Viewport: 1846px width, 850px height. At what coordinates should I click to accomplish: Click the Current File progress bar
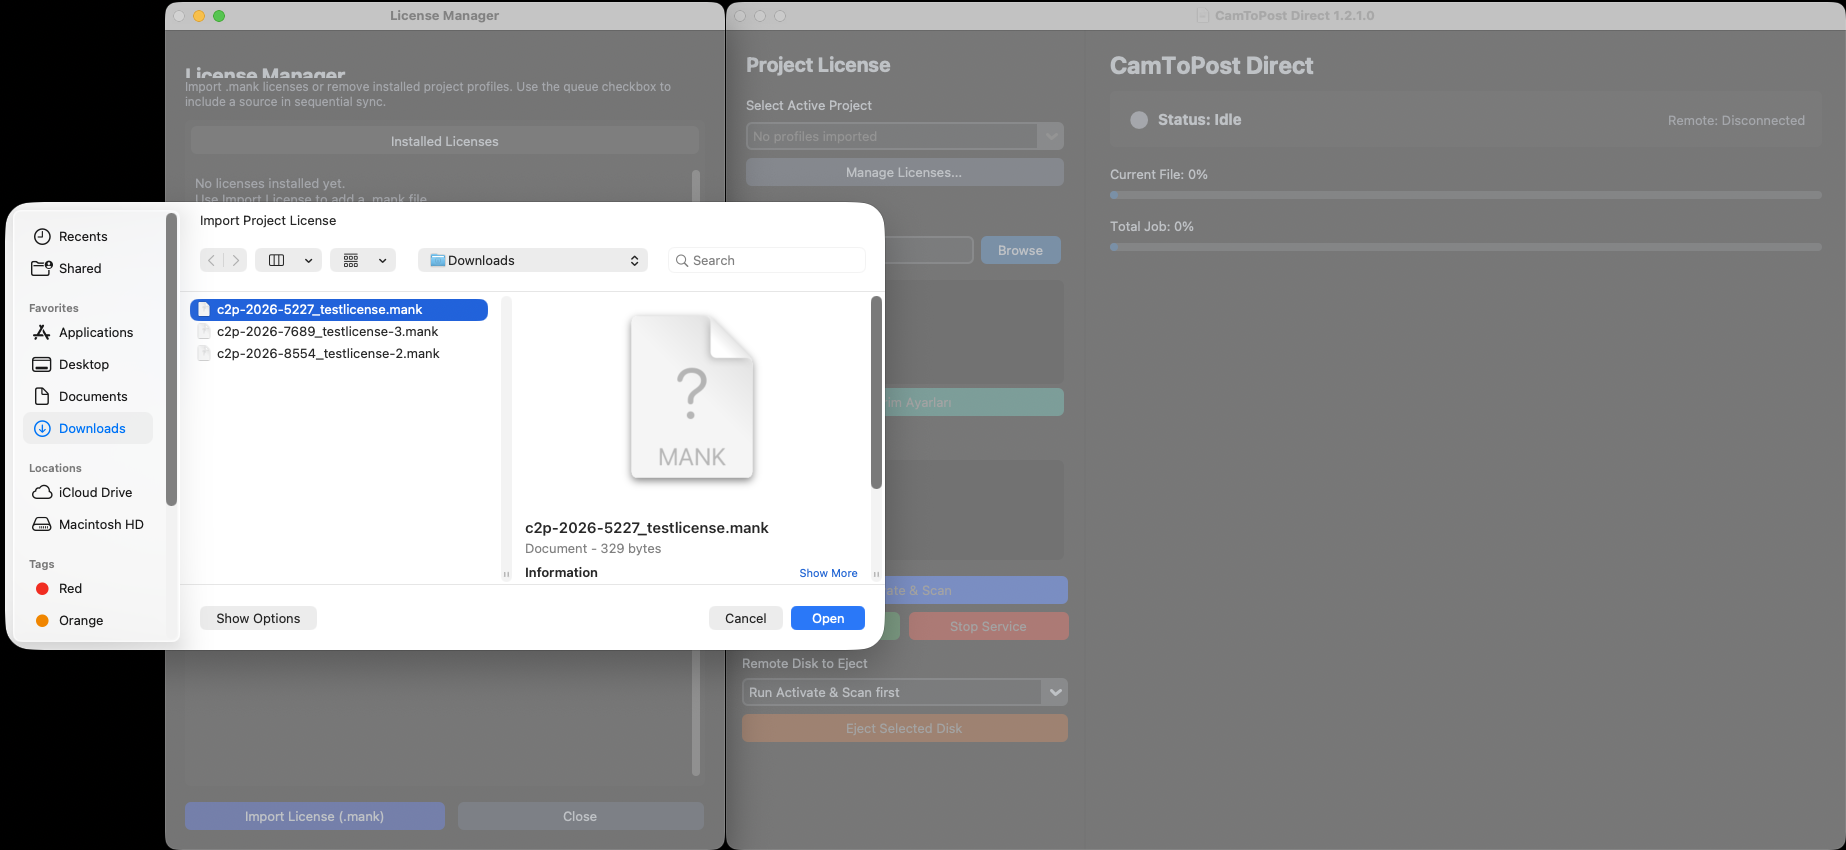pos(1465,195)
